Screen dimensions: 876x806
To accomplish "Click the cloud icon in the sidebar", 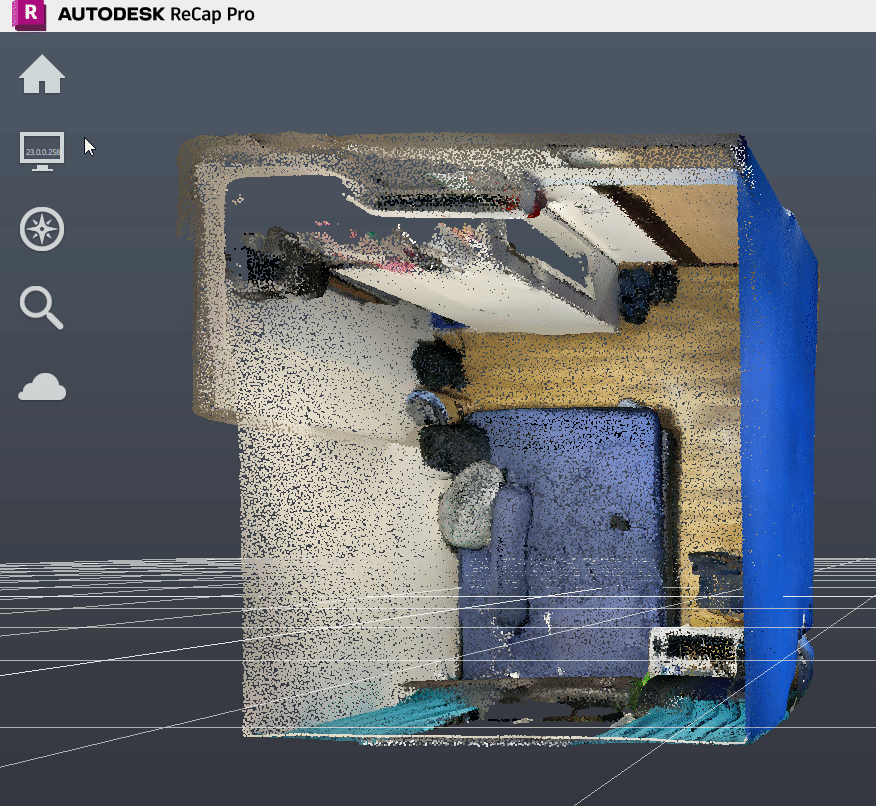I will tap(42, 387).
